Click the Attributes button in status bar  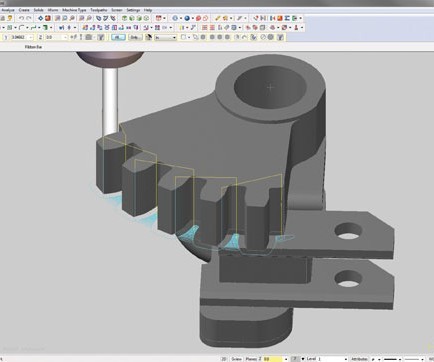[359, 359]
